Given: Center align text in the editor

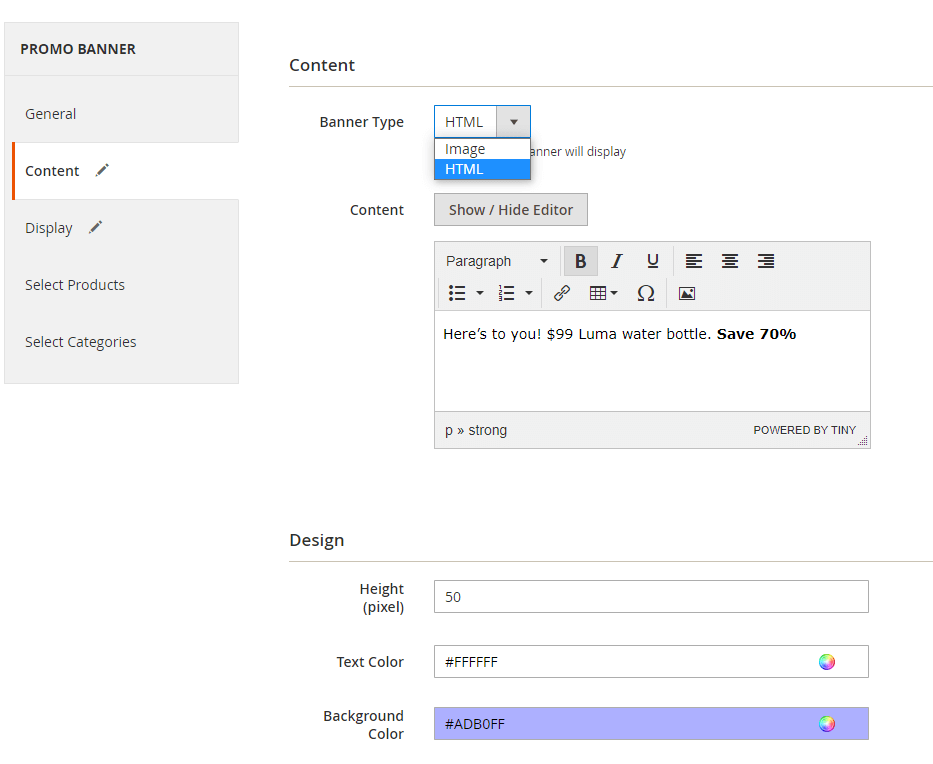Looking at the screenshot, I should (730, 261).
